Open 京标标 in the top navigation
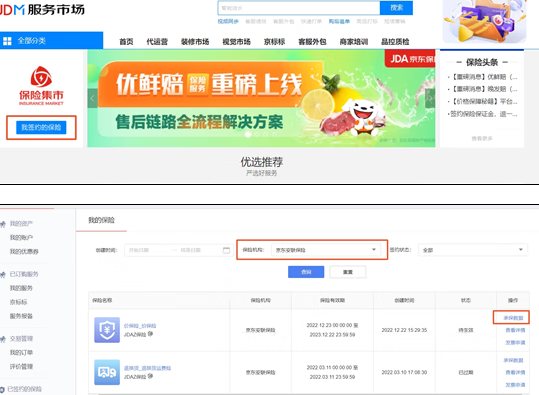This screenshot has height=395, width=539. coord(274,42)
